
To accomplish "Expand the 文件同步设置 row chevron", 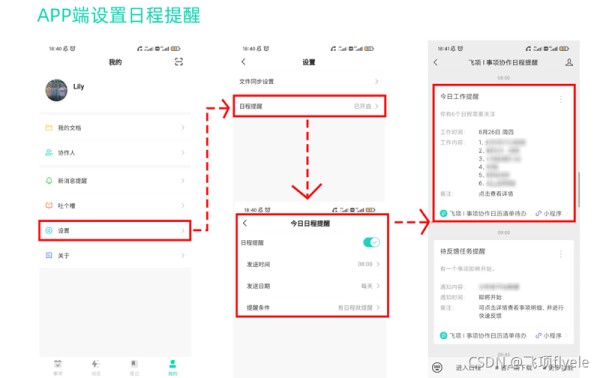I will tap(377, 81).
